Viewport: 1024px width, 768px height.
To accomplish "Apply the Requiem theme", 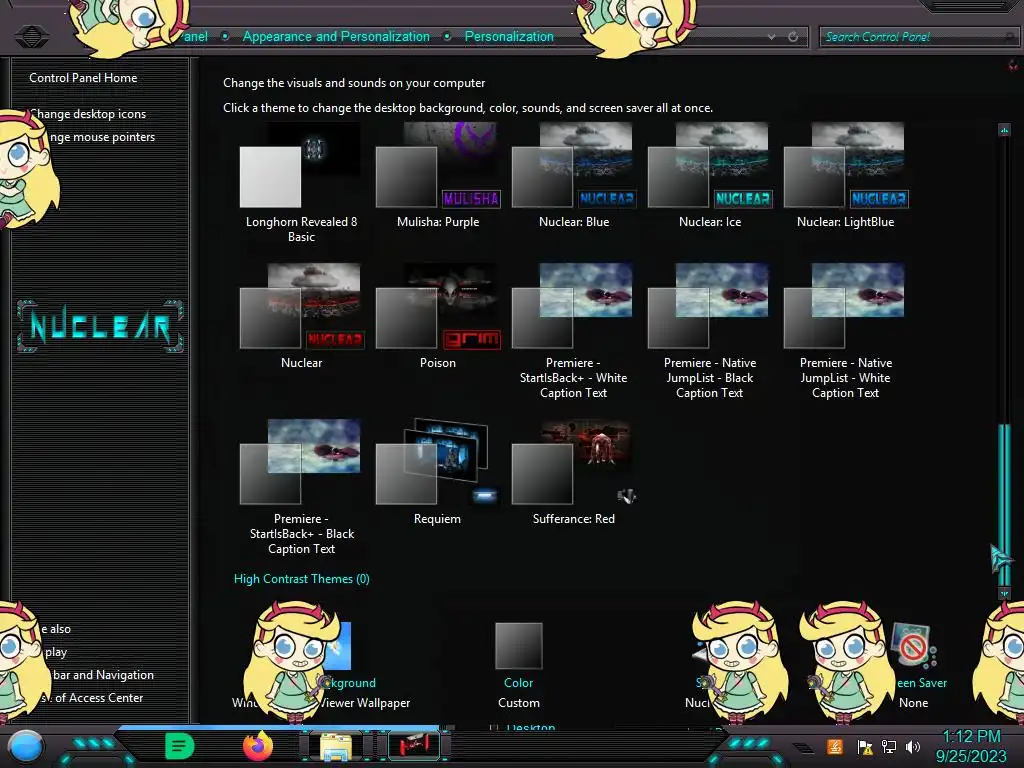I will [x=438, y=473].
